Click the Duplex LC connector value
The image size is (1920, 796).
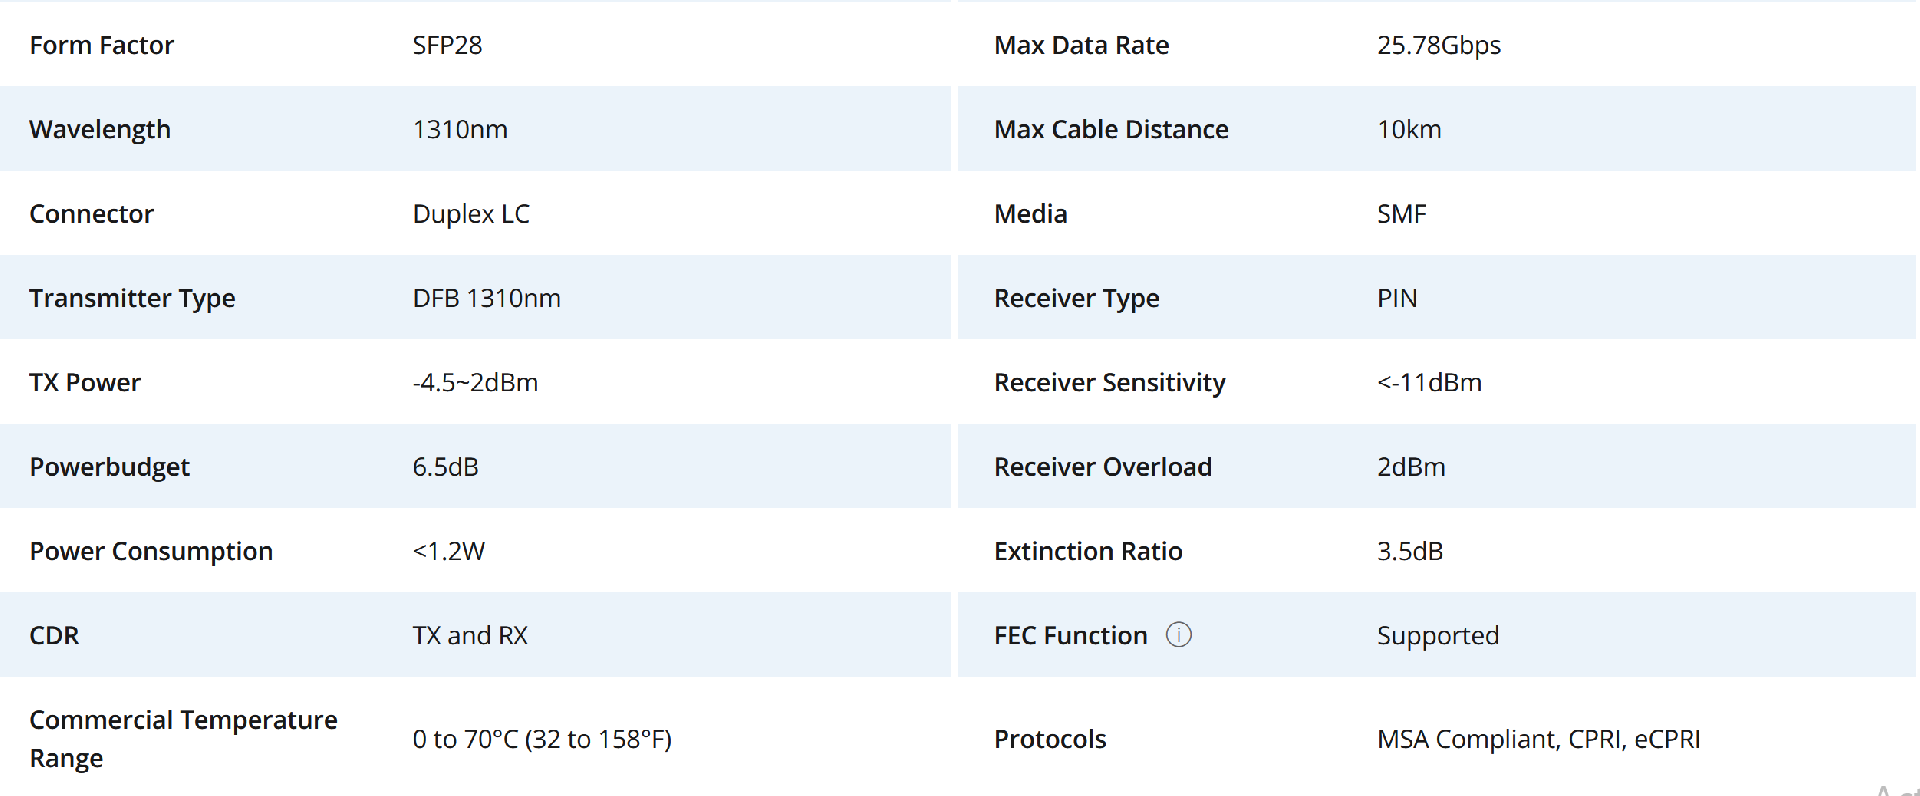click(x=471, y=214)
